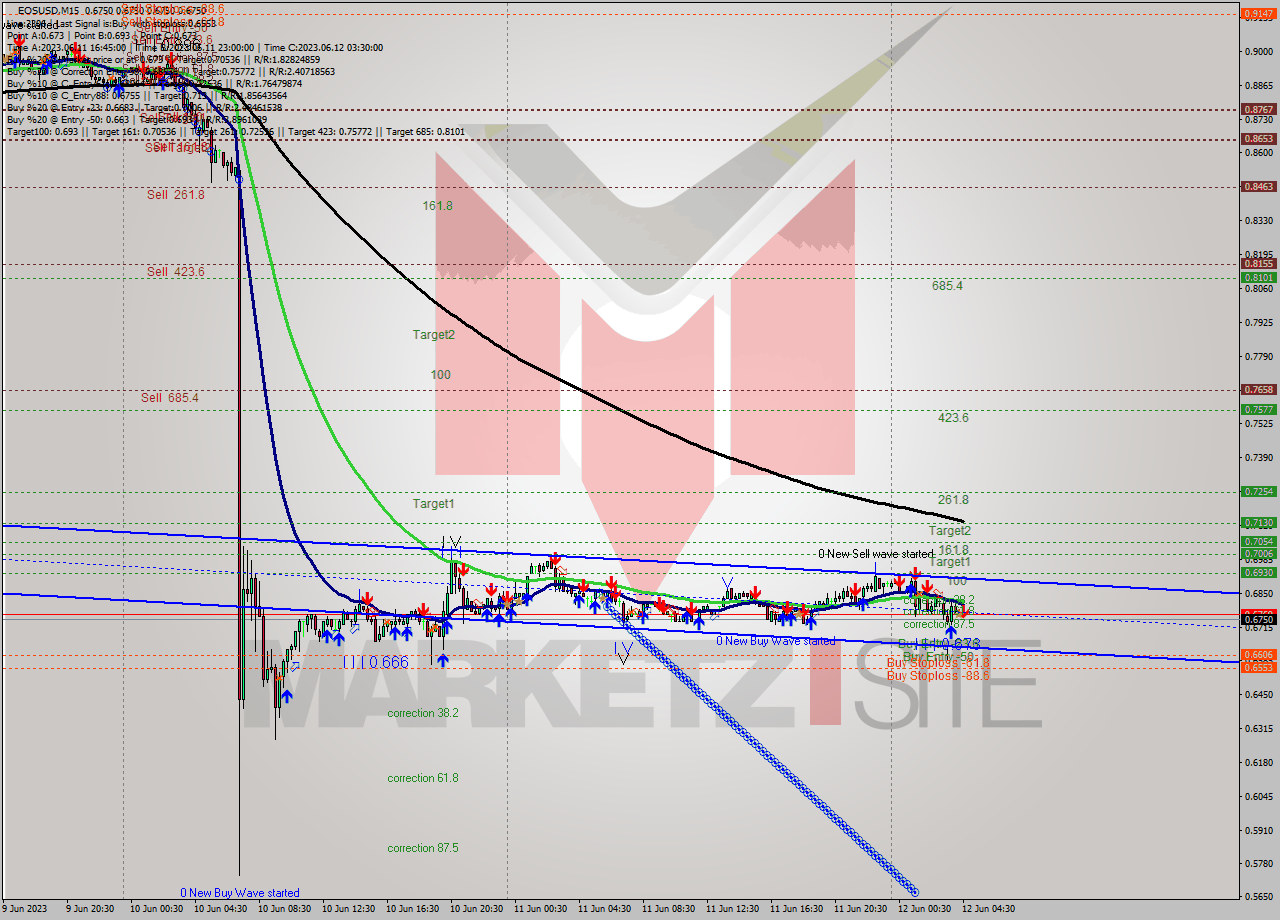Click the 0.6450 axis price

pos(1258,695)
